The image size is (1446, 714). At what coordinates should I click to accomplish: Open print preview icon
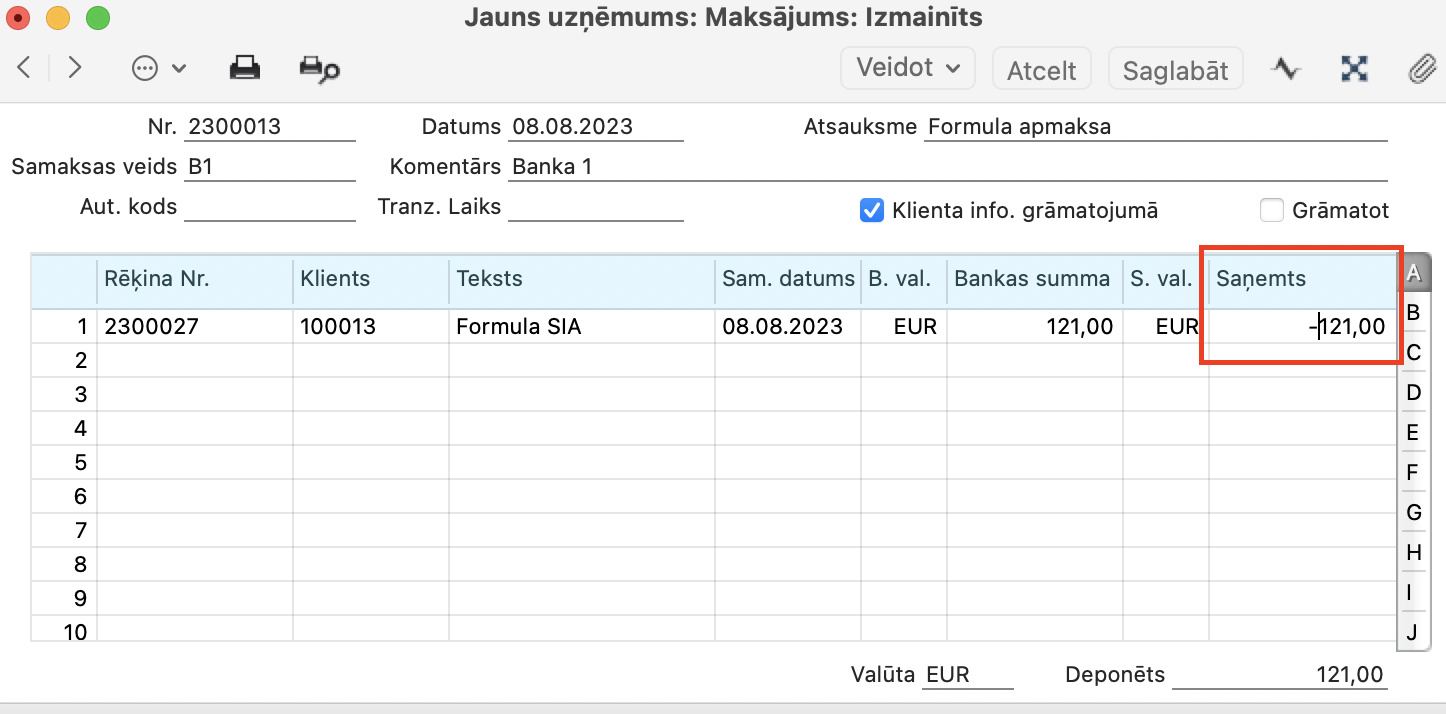coord(319,68)
